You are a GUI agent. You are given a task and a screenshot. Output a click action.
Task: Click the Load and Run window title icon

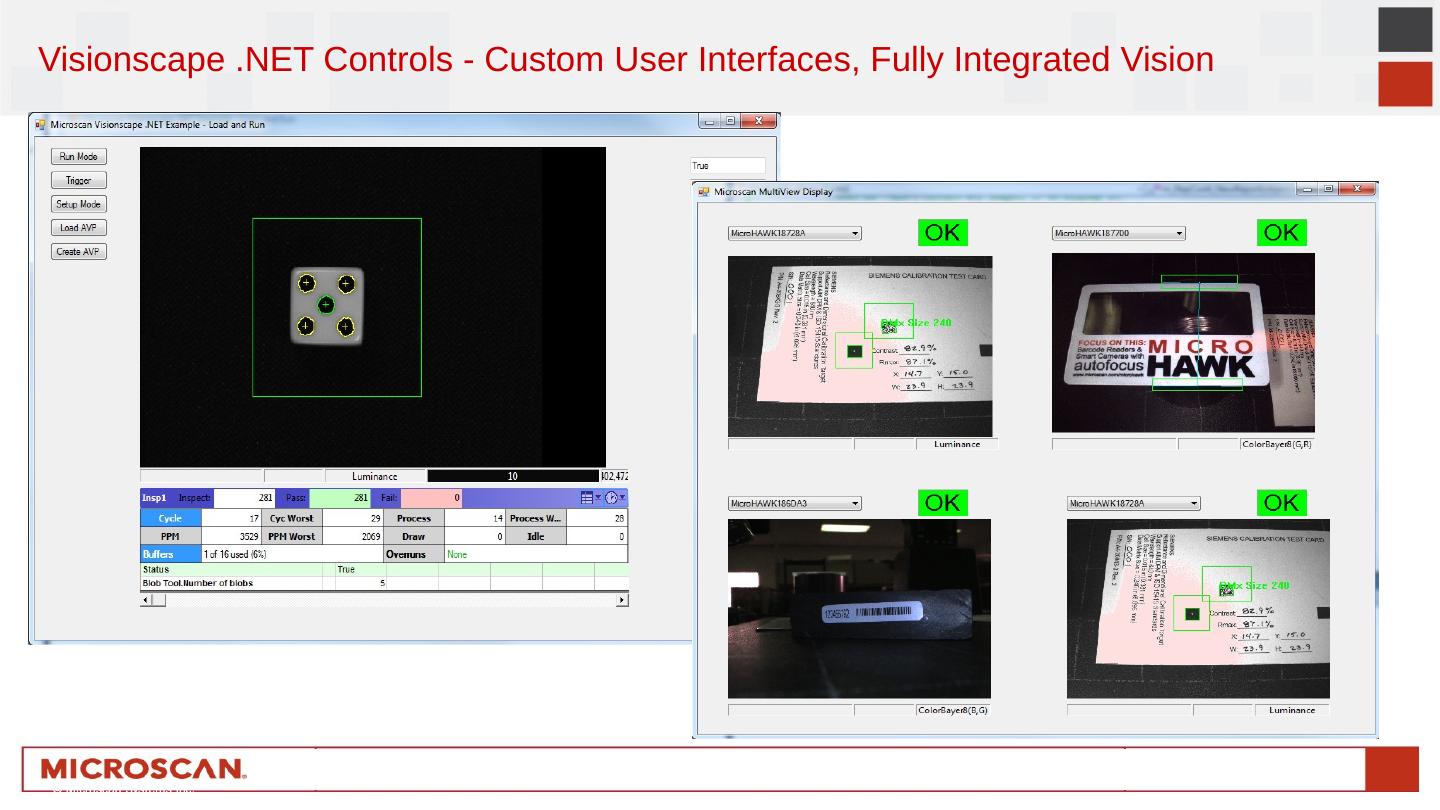pyautogui.click(x=41, y=125)
